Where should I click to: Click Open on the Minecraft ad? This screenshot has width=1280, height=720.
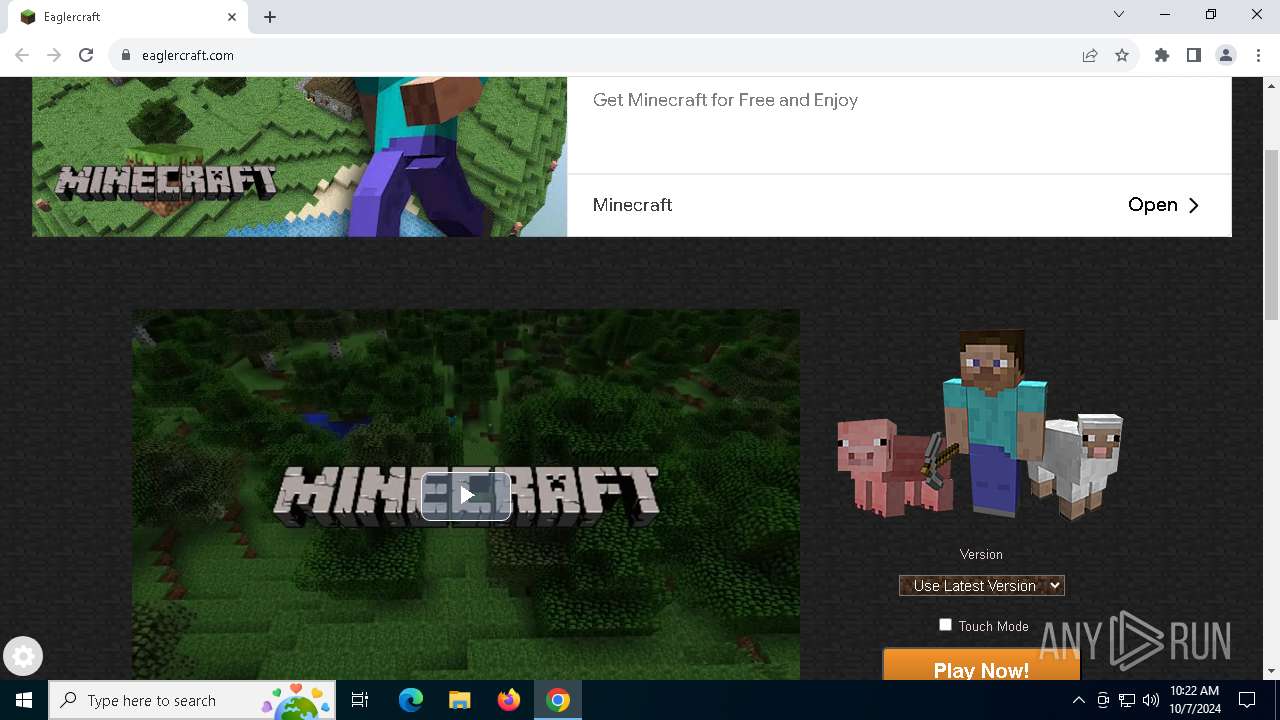pos(1163,205)
